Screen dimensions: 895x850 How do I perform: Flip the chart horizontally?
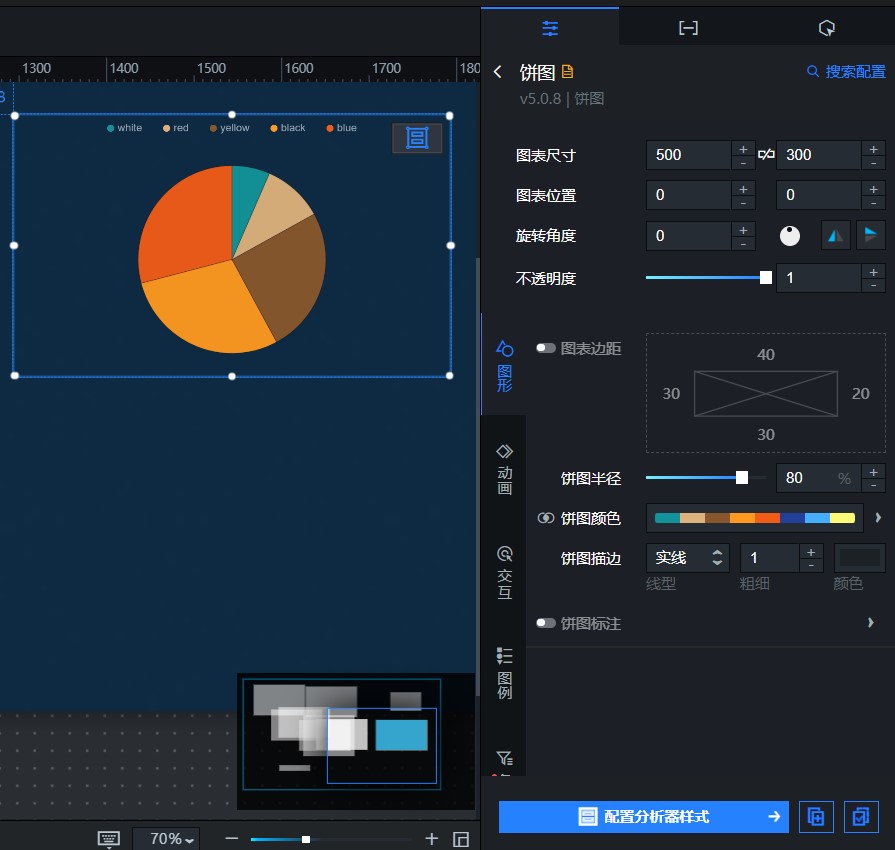tap(836, 235)
